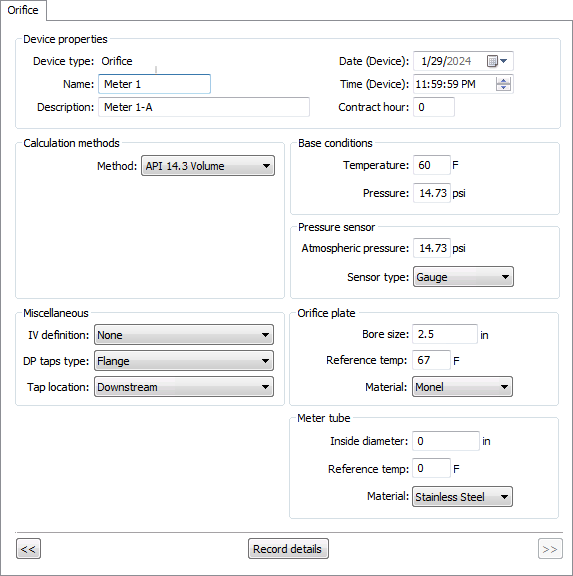Click the previous record << button

pos(28,549)
